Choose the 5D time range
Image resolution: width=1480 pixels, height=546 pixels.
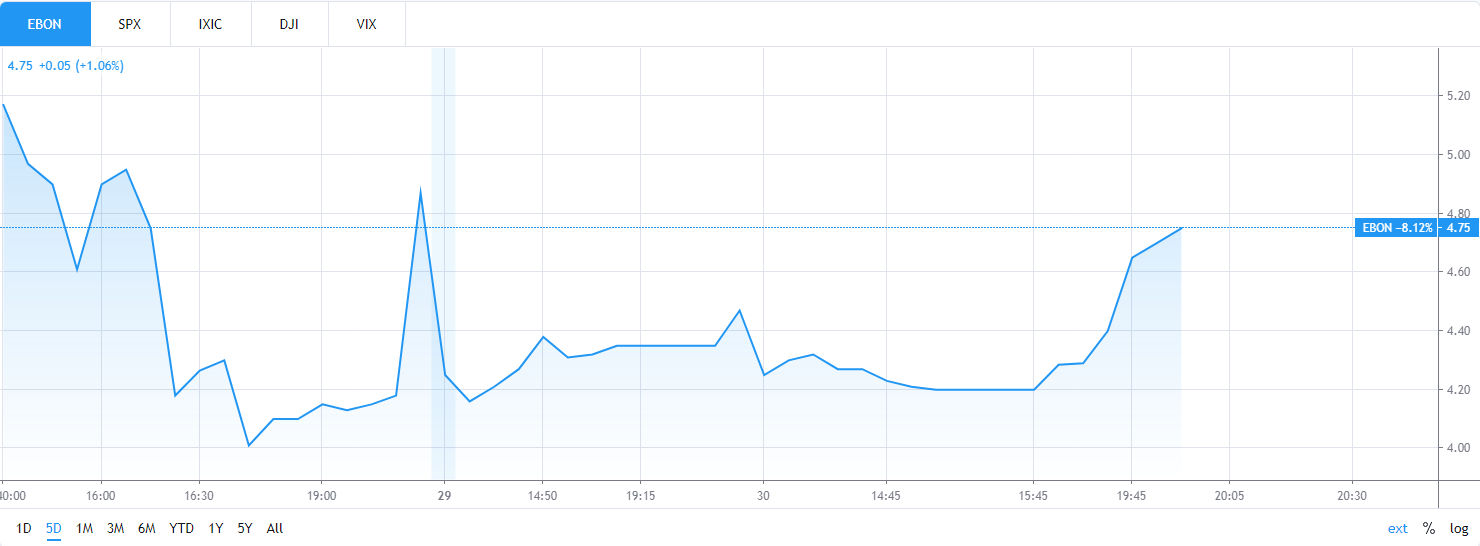coord(54,528)
